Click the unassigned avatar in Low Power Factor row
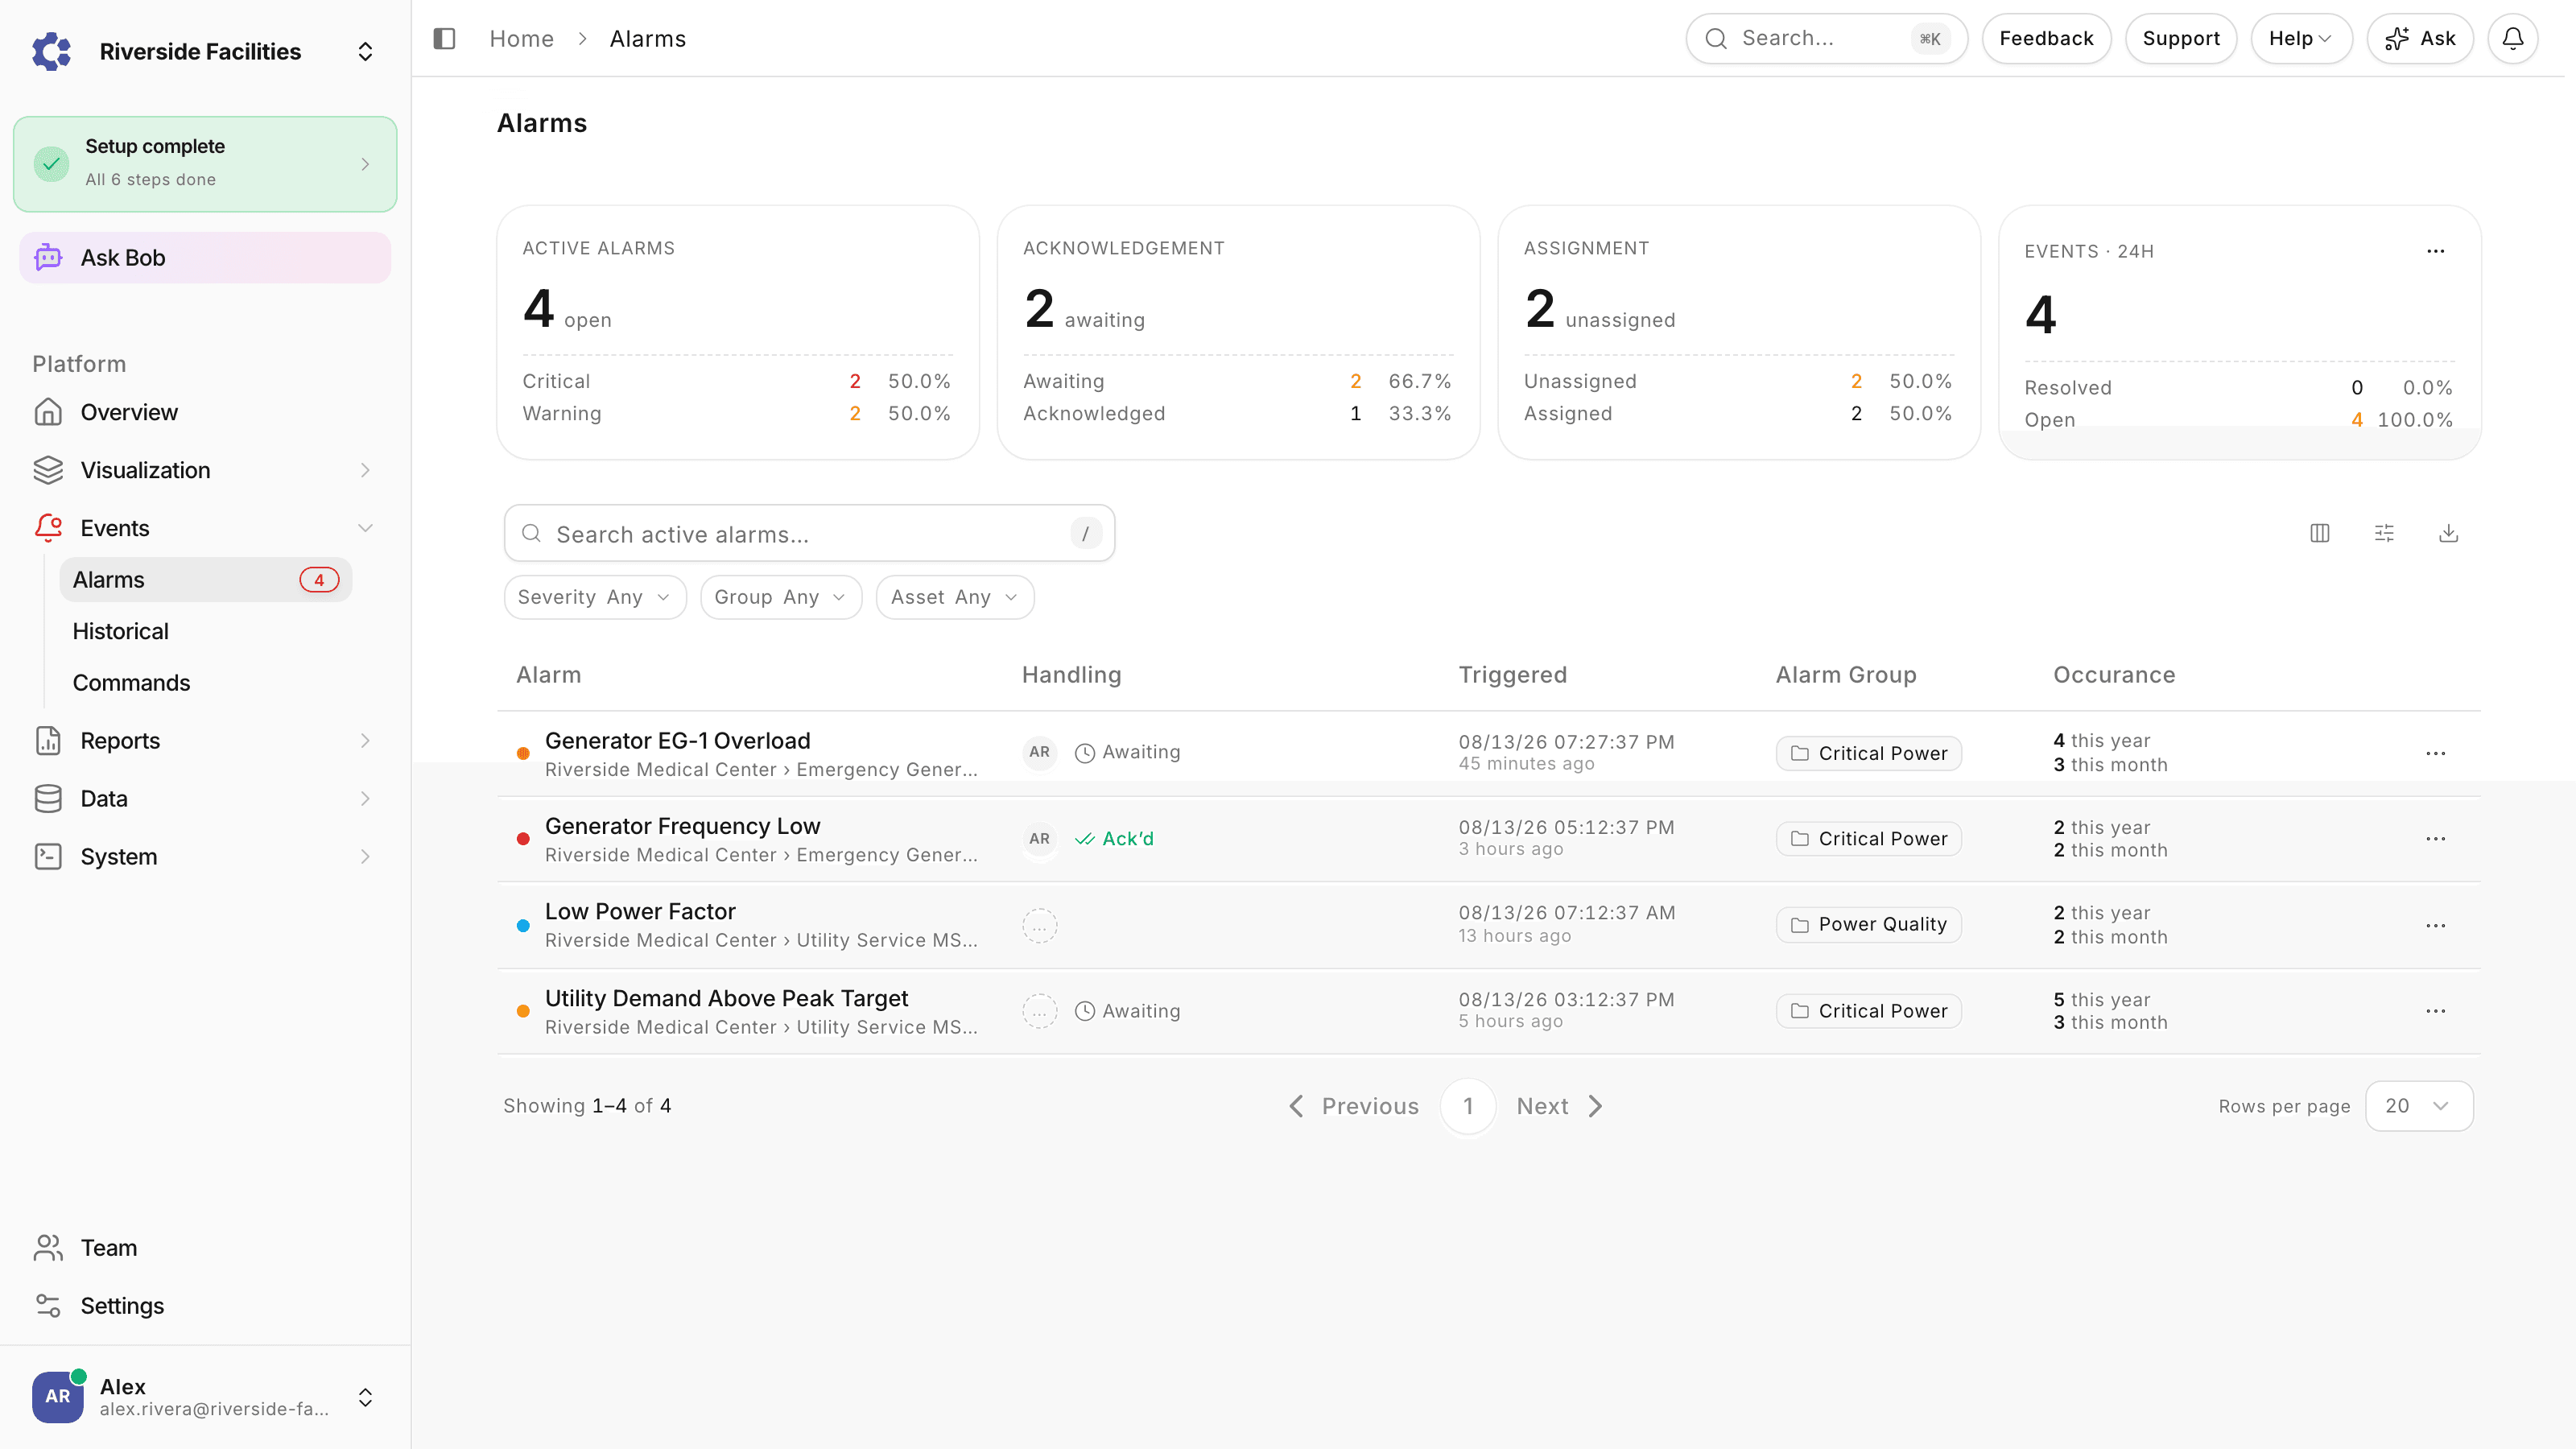Screen dimensions: 2576x1449 click(x=1039, y=925)
